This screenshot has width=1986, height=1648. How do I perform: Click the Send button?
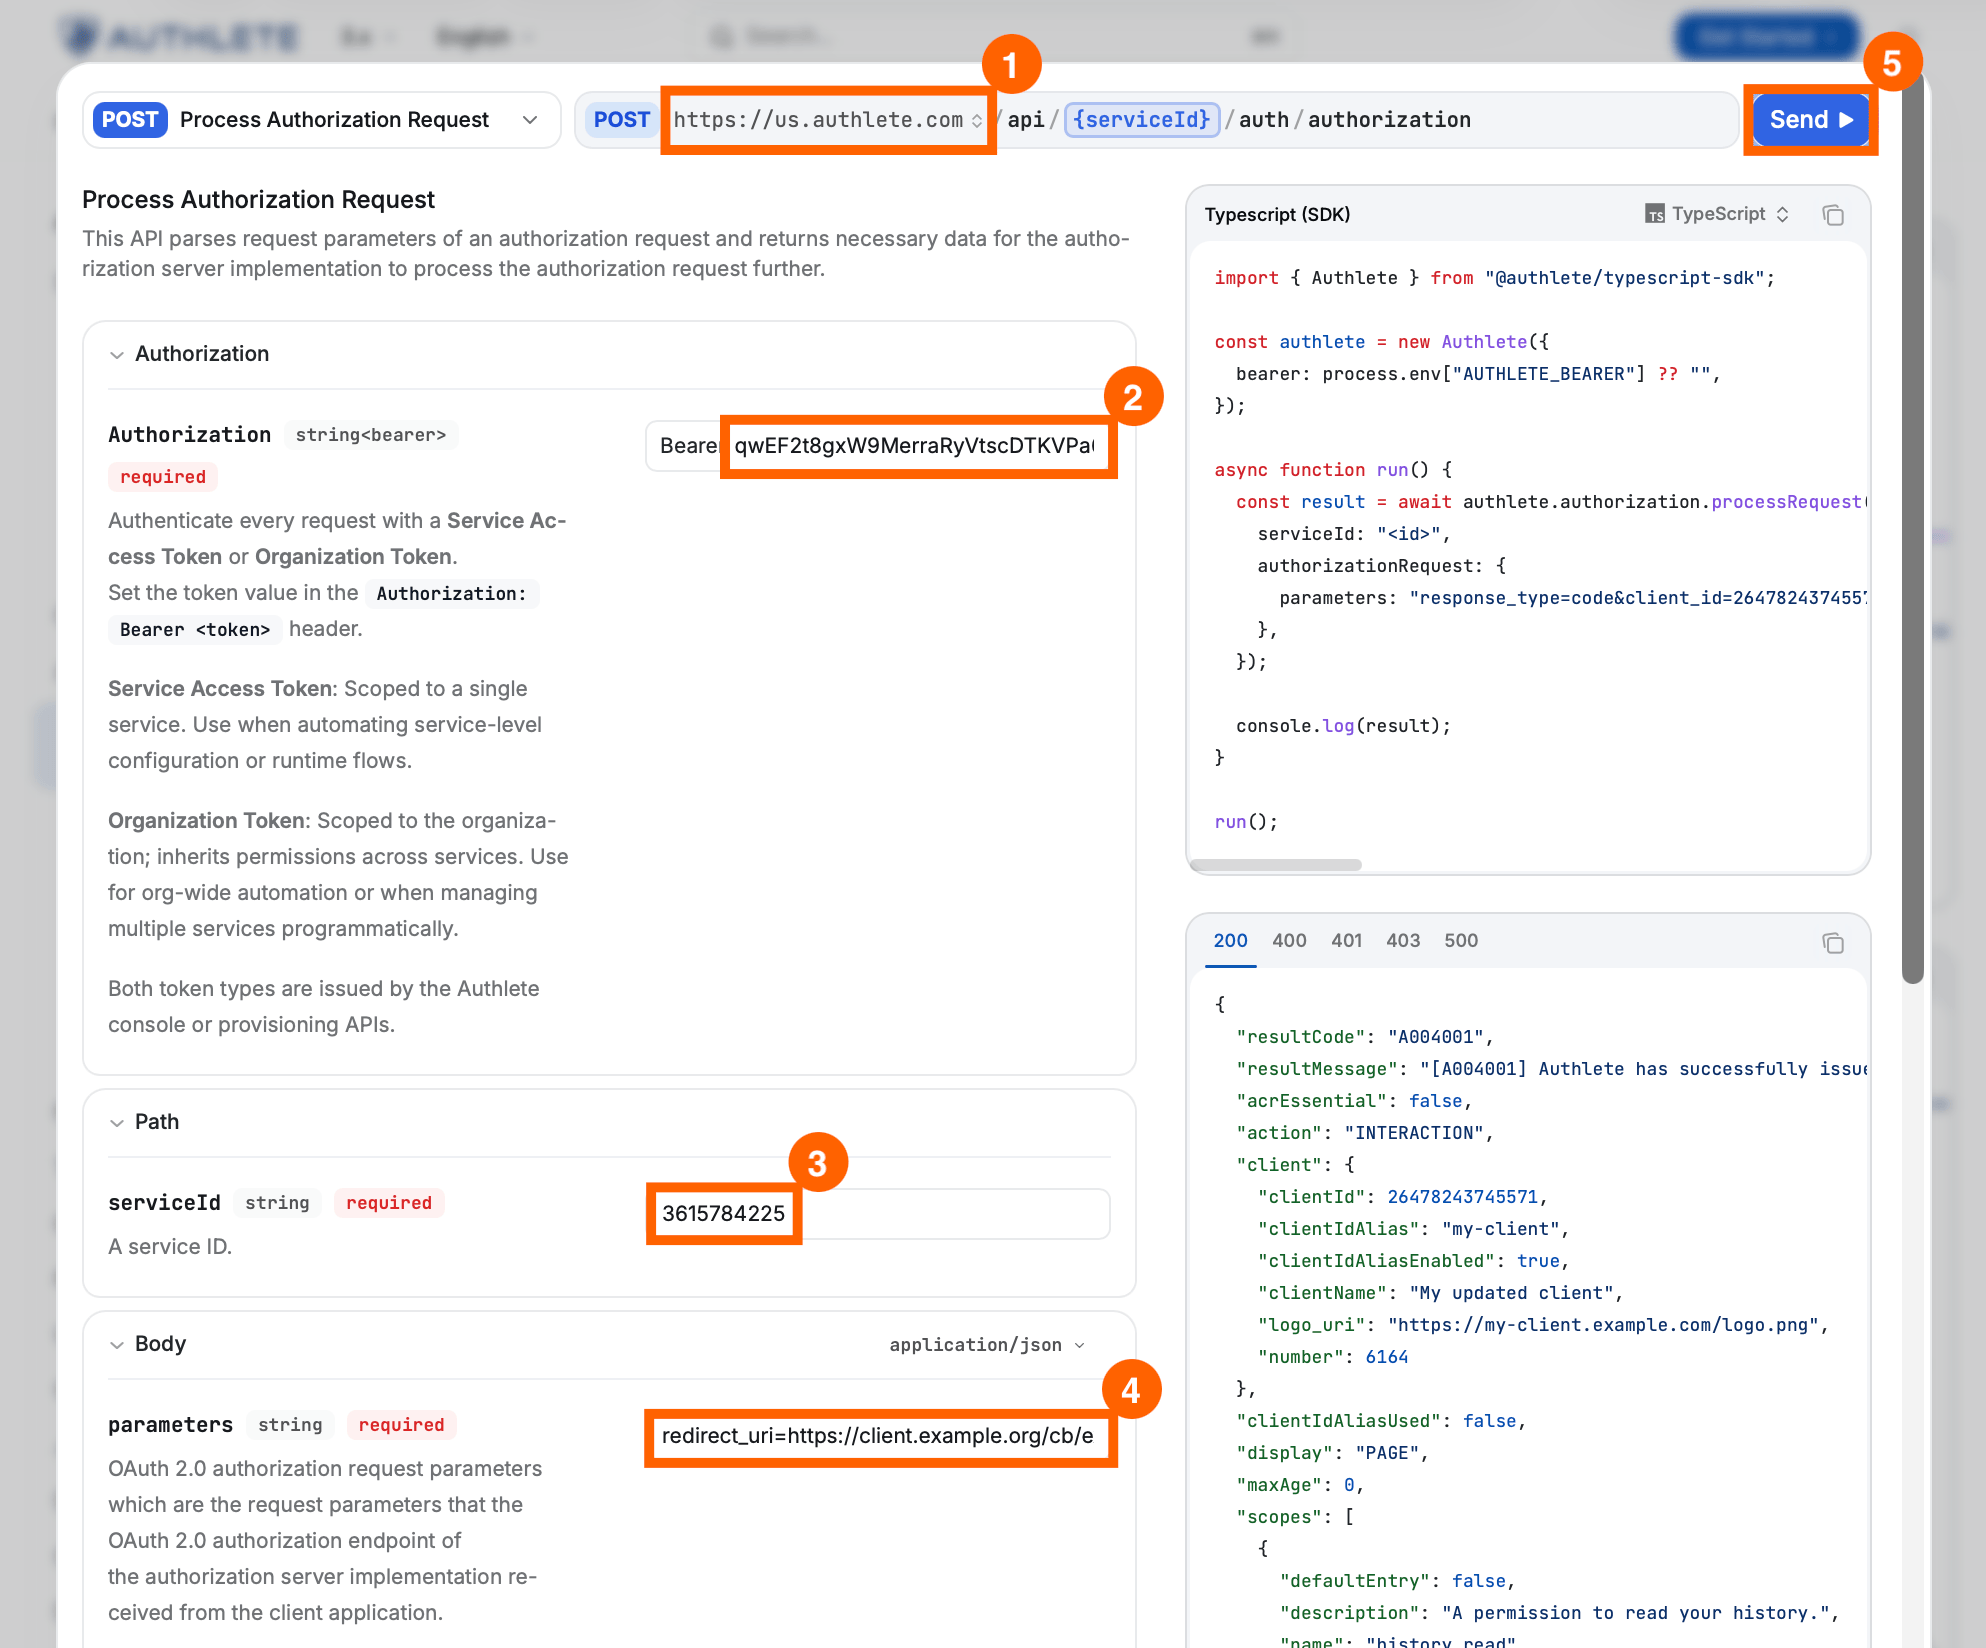(1810, 120)
